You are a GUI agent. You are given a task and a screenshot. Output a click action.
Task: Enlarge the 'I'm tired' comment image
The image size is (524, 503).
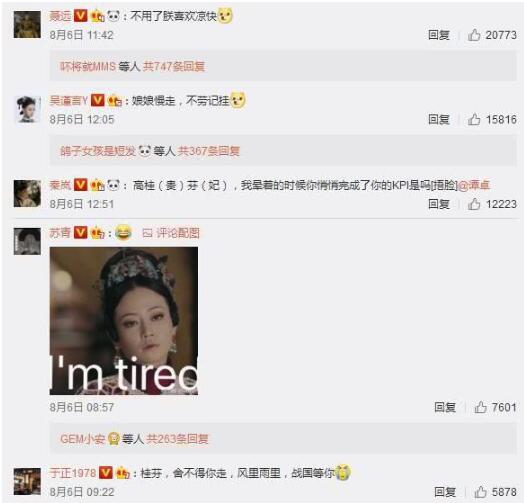click(124, 321)
